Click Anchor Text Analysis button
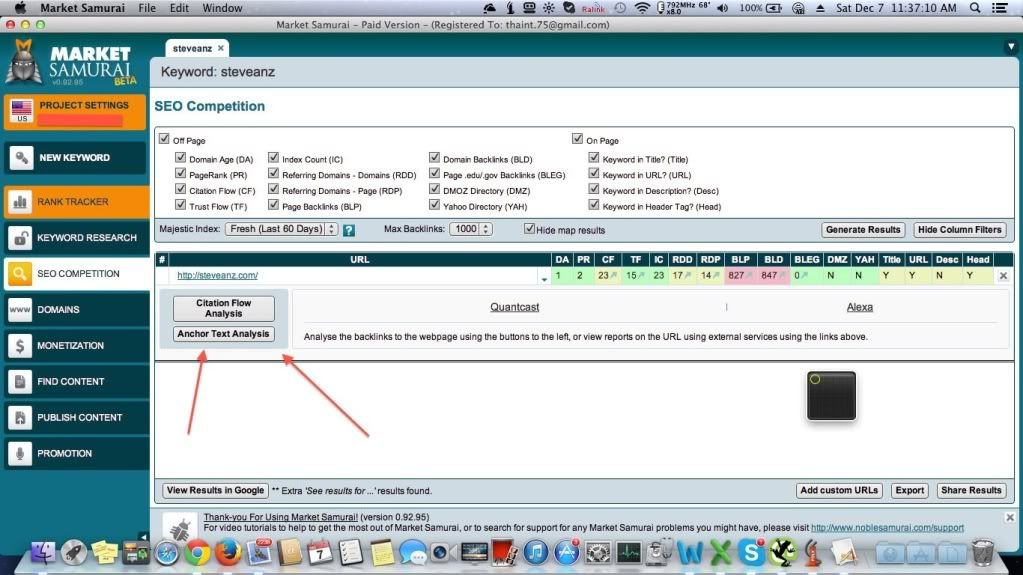The width and height of the screenshot is (1023, 575). click(x=223, y=334)
